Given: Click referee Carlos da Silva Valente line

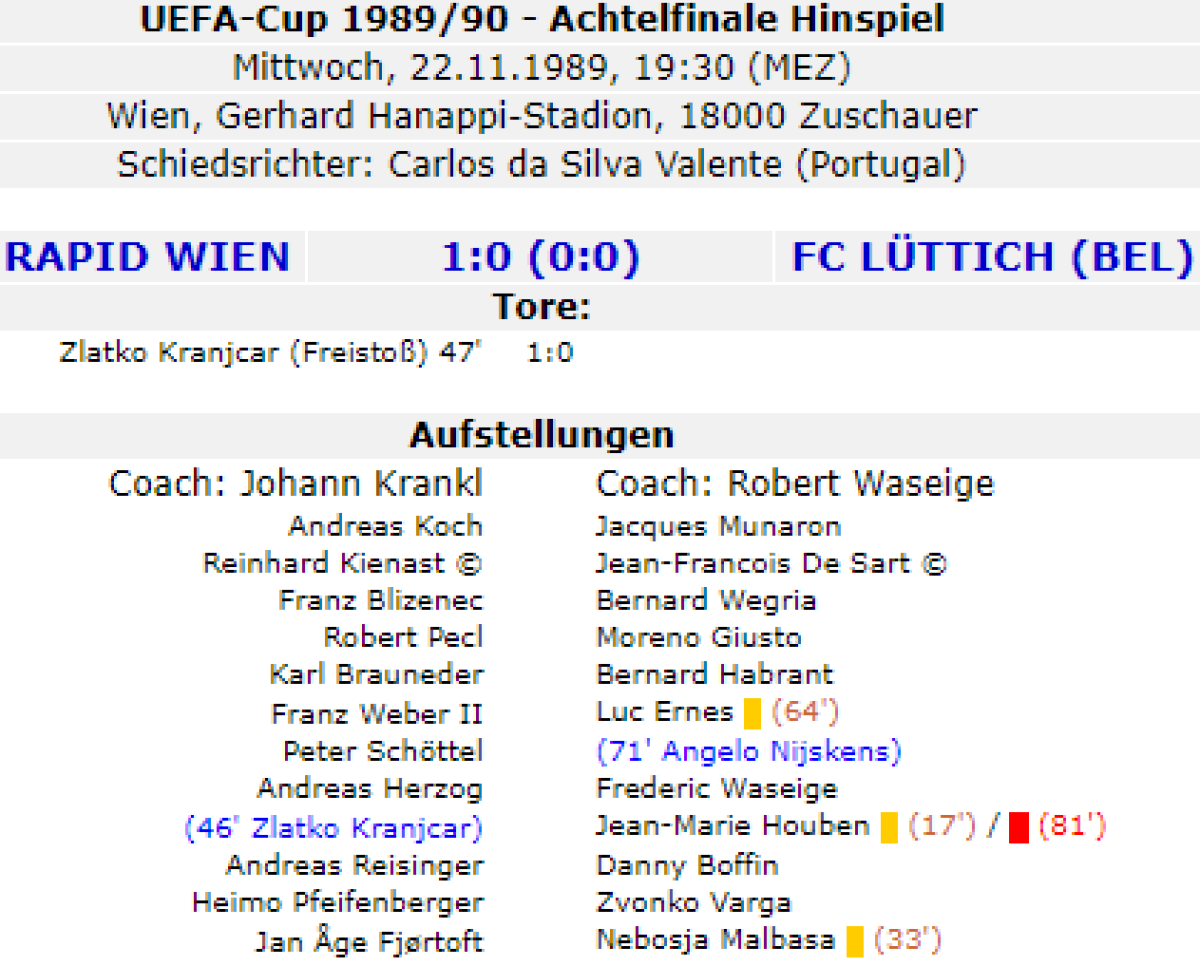Looking at the screenshot, I should pyautogui.click(x=541, y=164).
